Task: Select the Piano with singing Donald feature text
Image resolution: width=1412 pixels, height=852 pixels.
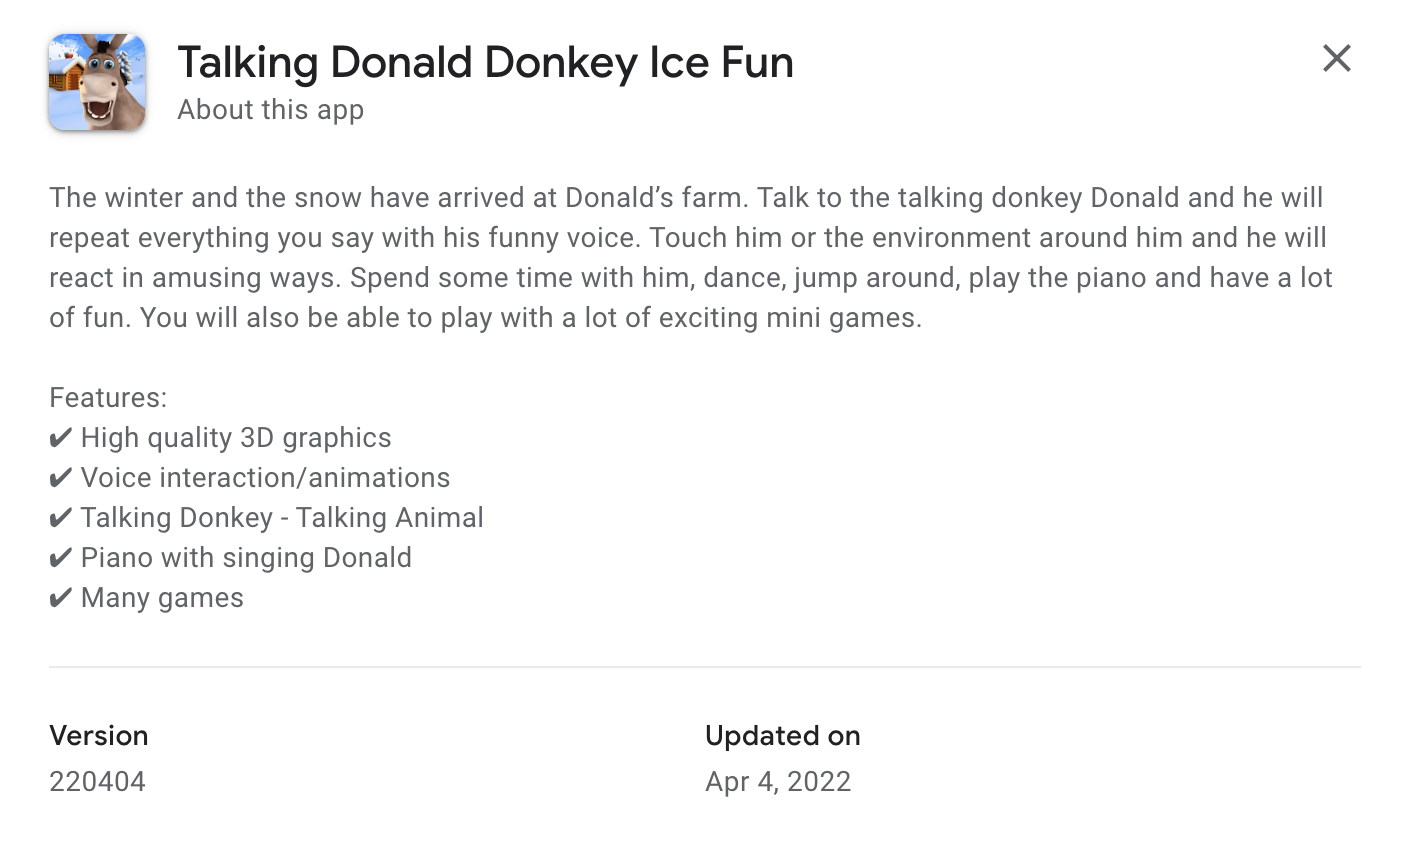Action: pos(246,557)
